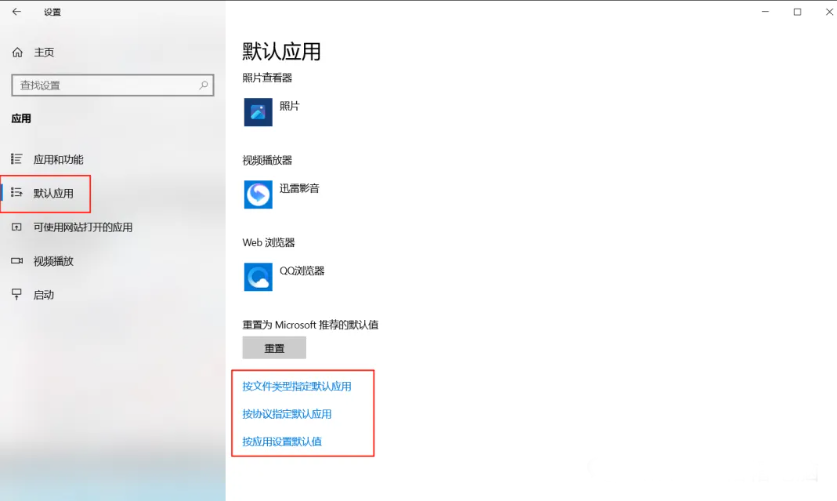Click the 启动 sidebar icon
This screenshot has height=501, width=837.
tap(17, 295)
